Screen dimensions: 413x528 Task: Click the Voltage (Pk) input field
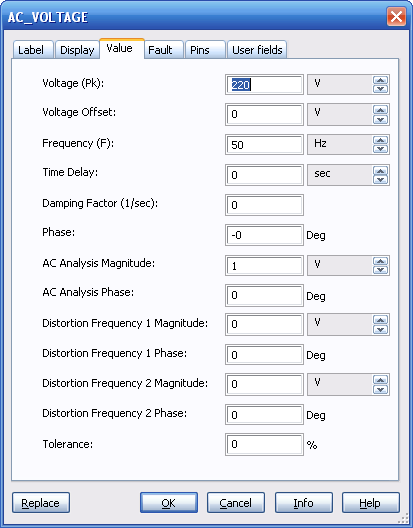click(x=264, y=85)
